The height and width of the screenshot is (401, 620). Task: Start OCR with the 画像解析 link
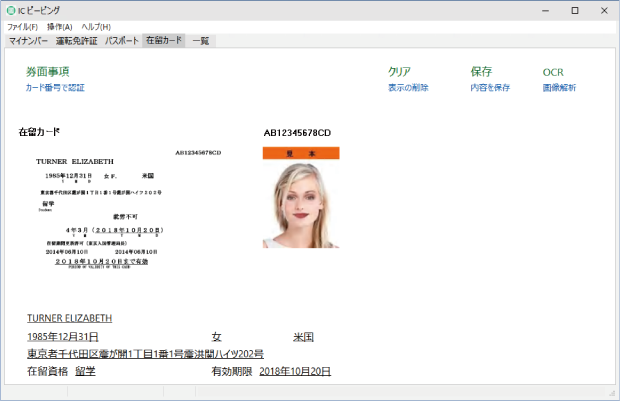[559, 88]
